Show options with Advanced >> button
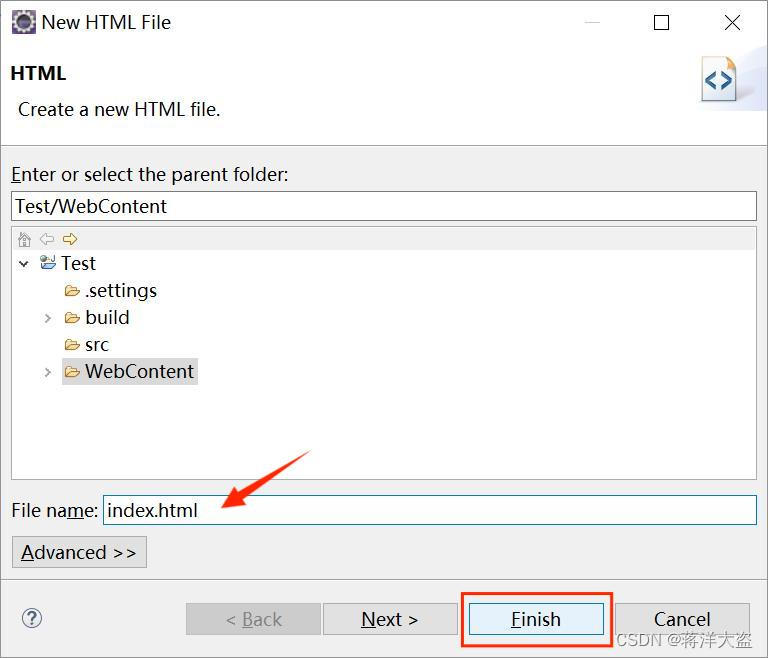The width and height of the screenshot is (768, 658). click(79, 552)
